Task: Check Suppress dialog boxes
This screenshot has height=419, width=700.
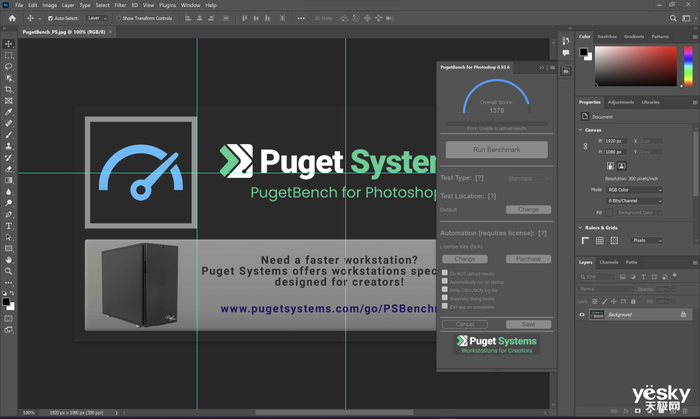Action: click(445, 298)
